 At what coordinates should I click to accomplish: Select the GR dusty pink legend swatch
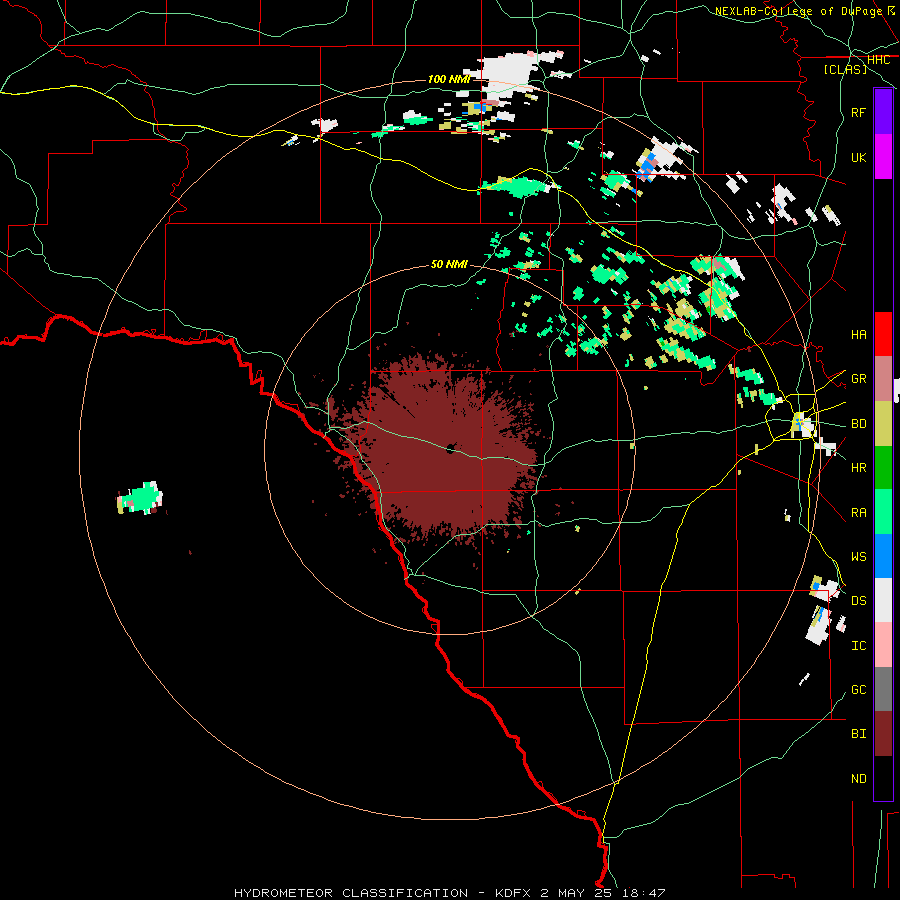pyautogui.click(x=883, y=379)
